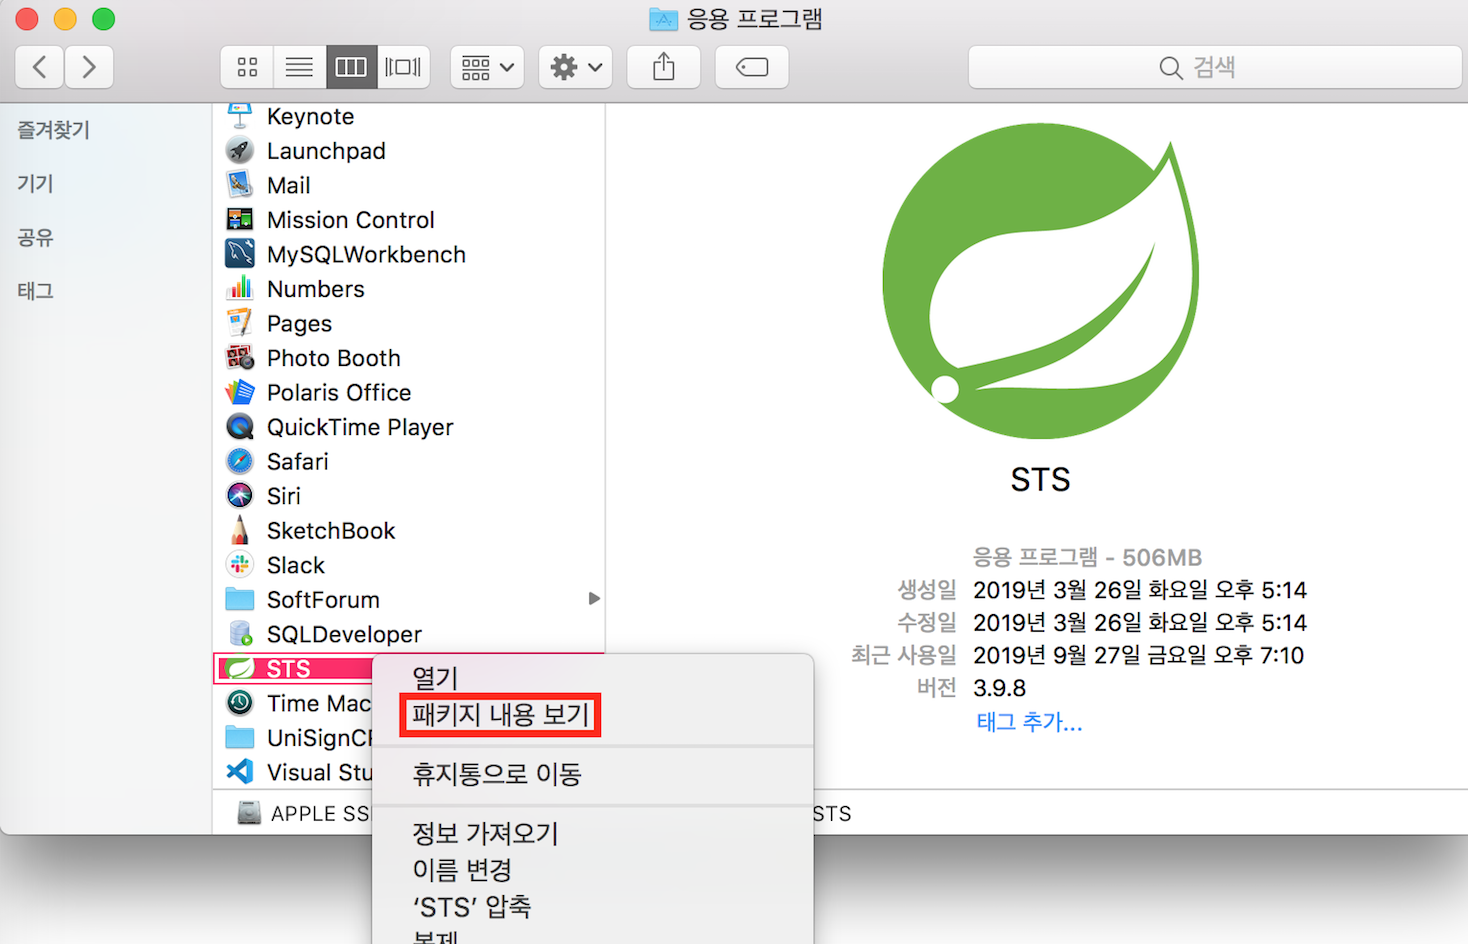This screenshot has height=944, width=1468.
Task: Click the Edit Tags toolbar button
Action: 752,67
